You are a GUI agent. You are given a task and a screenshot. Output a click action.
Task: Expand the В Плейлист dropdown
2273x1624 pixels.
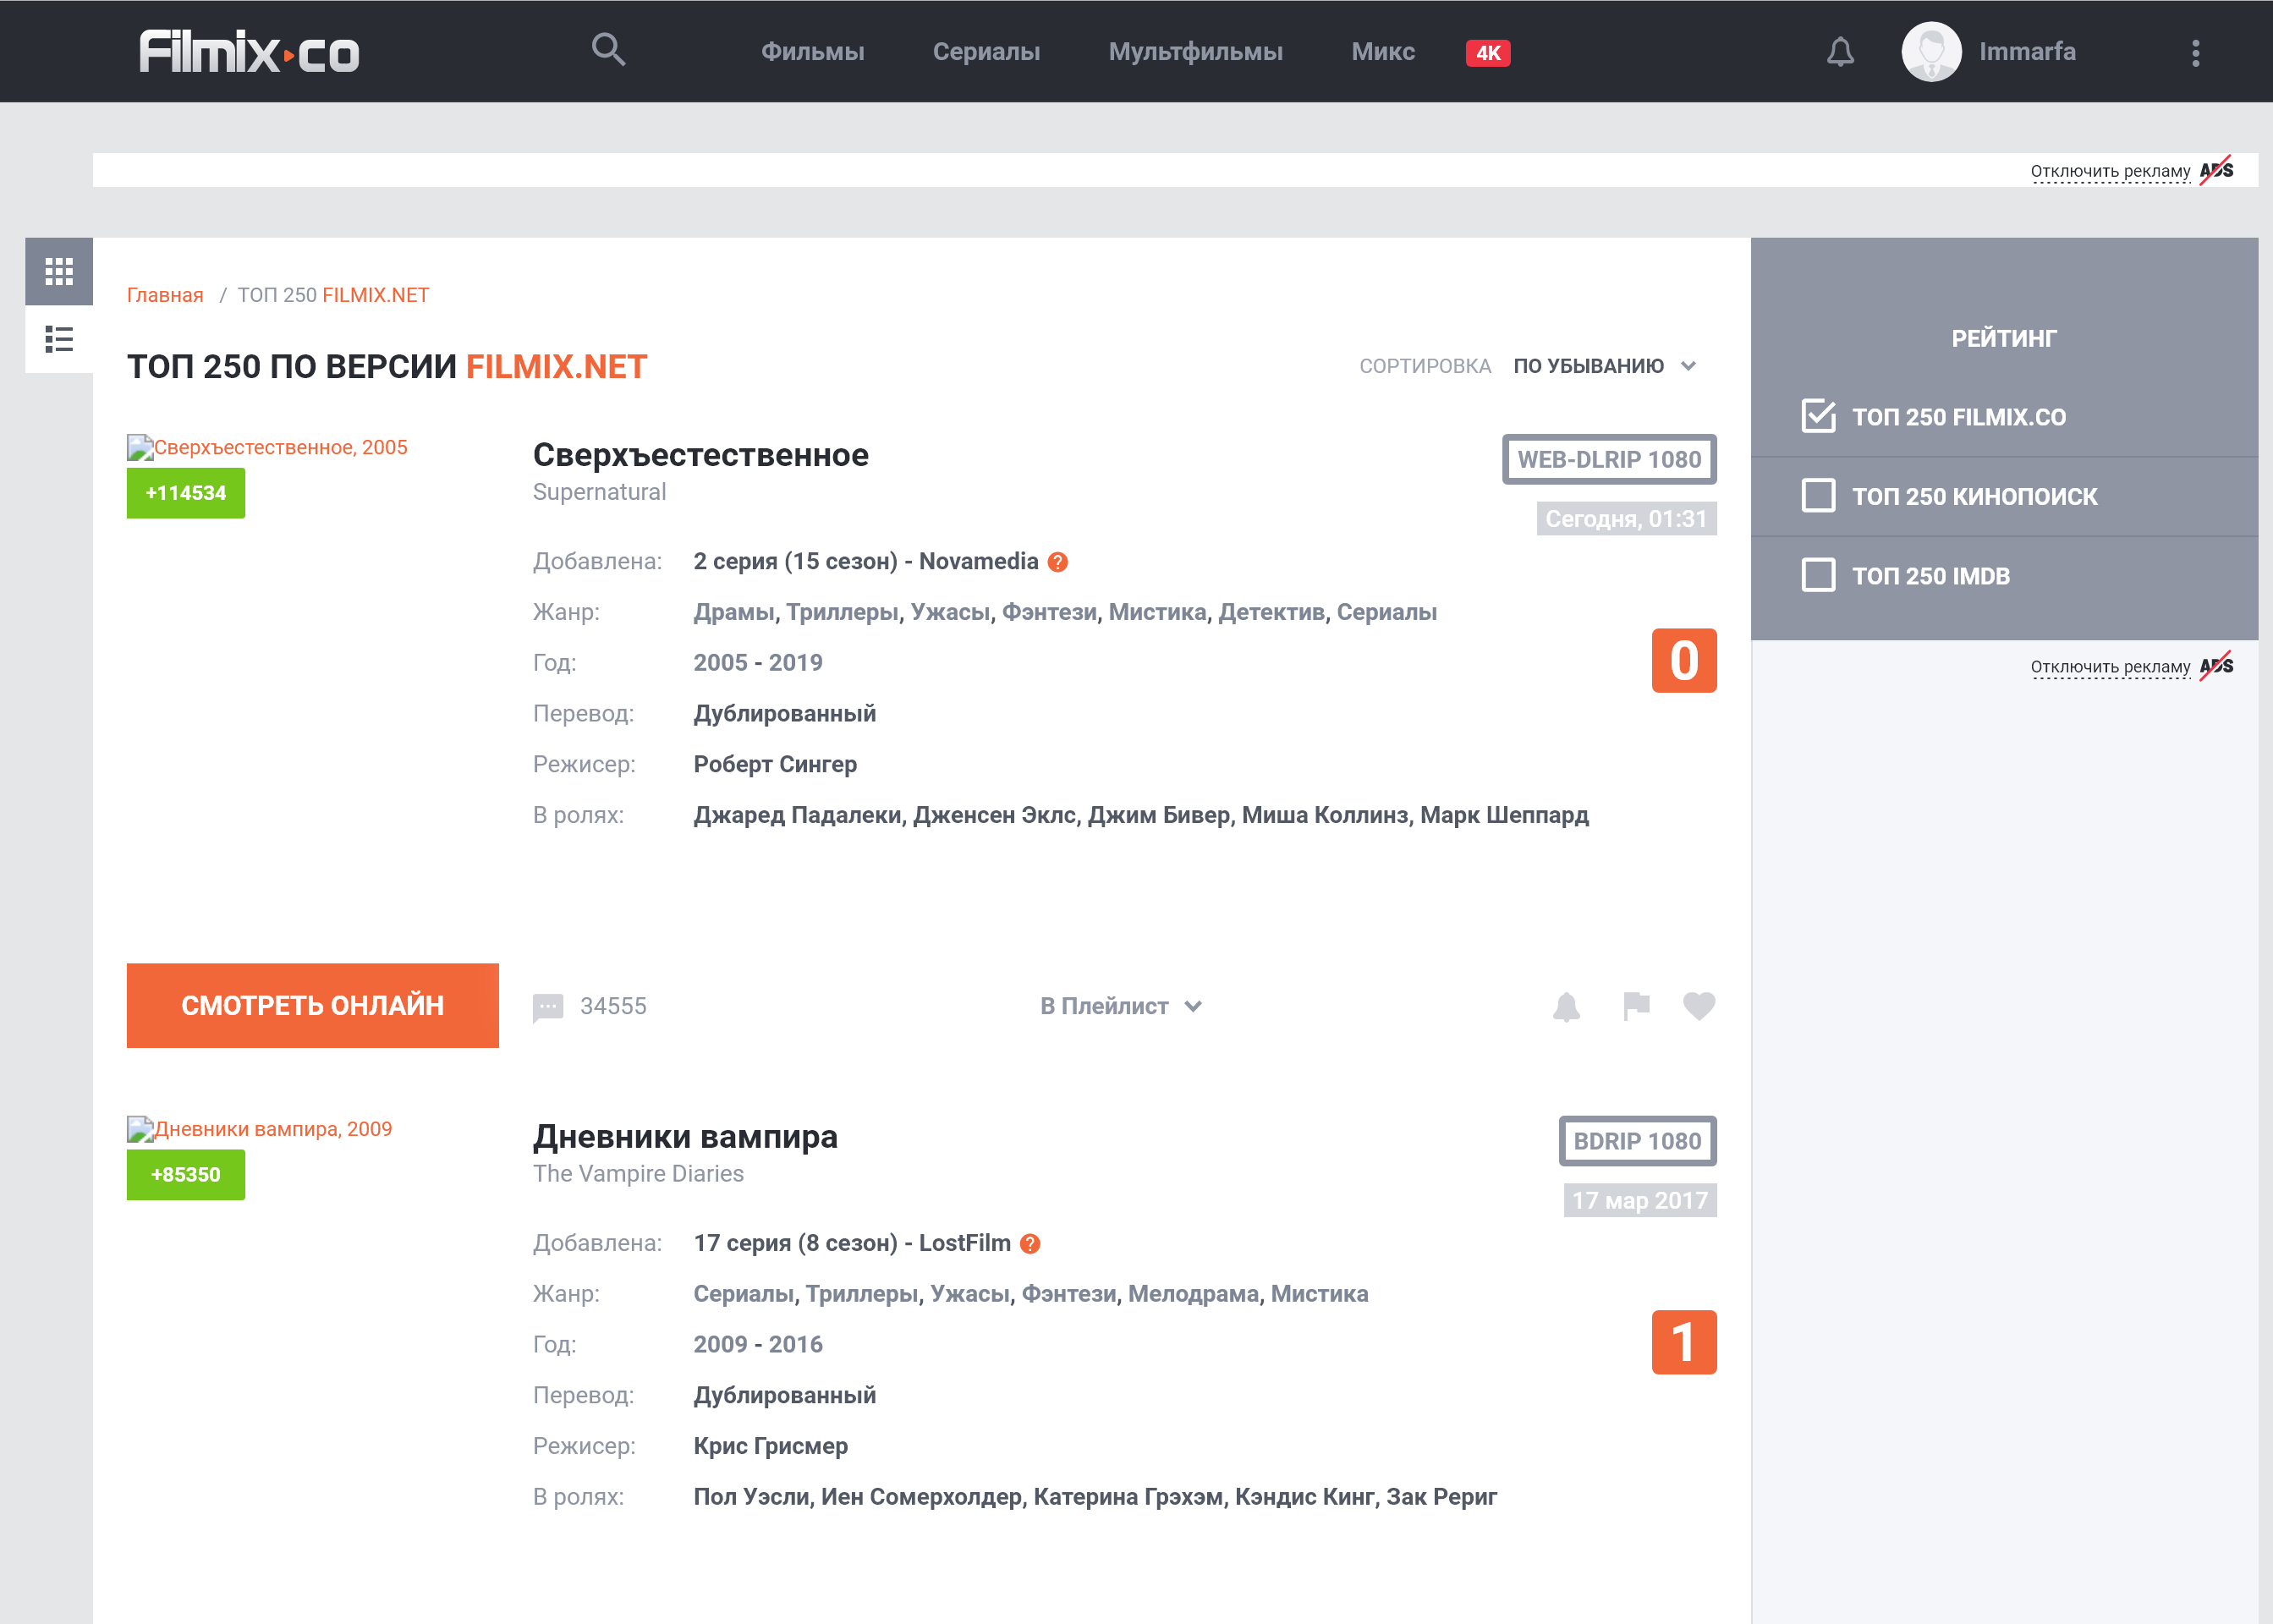(x=1120, y=1006)
